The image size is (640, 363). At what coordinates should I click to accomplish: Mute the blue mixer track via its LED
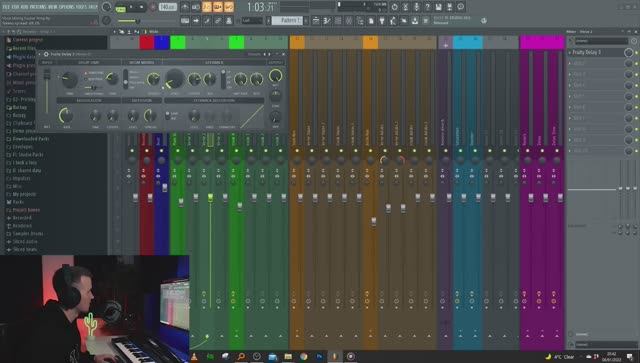[161, 151]
